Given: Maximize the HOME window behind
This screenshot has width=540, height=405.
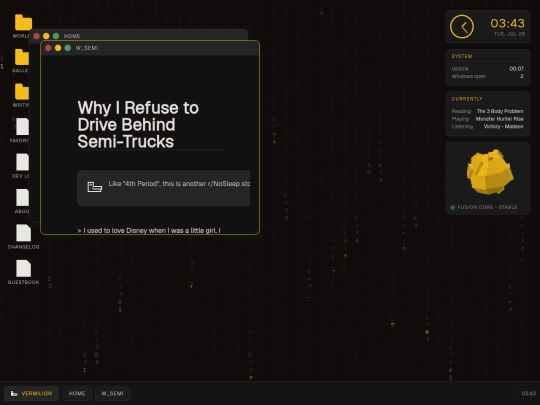Looking at the screenshot, I should pyautogui.click(x=56, y=36).
